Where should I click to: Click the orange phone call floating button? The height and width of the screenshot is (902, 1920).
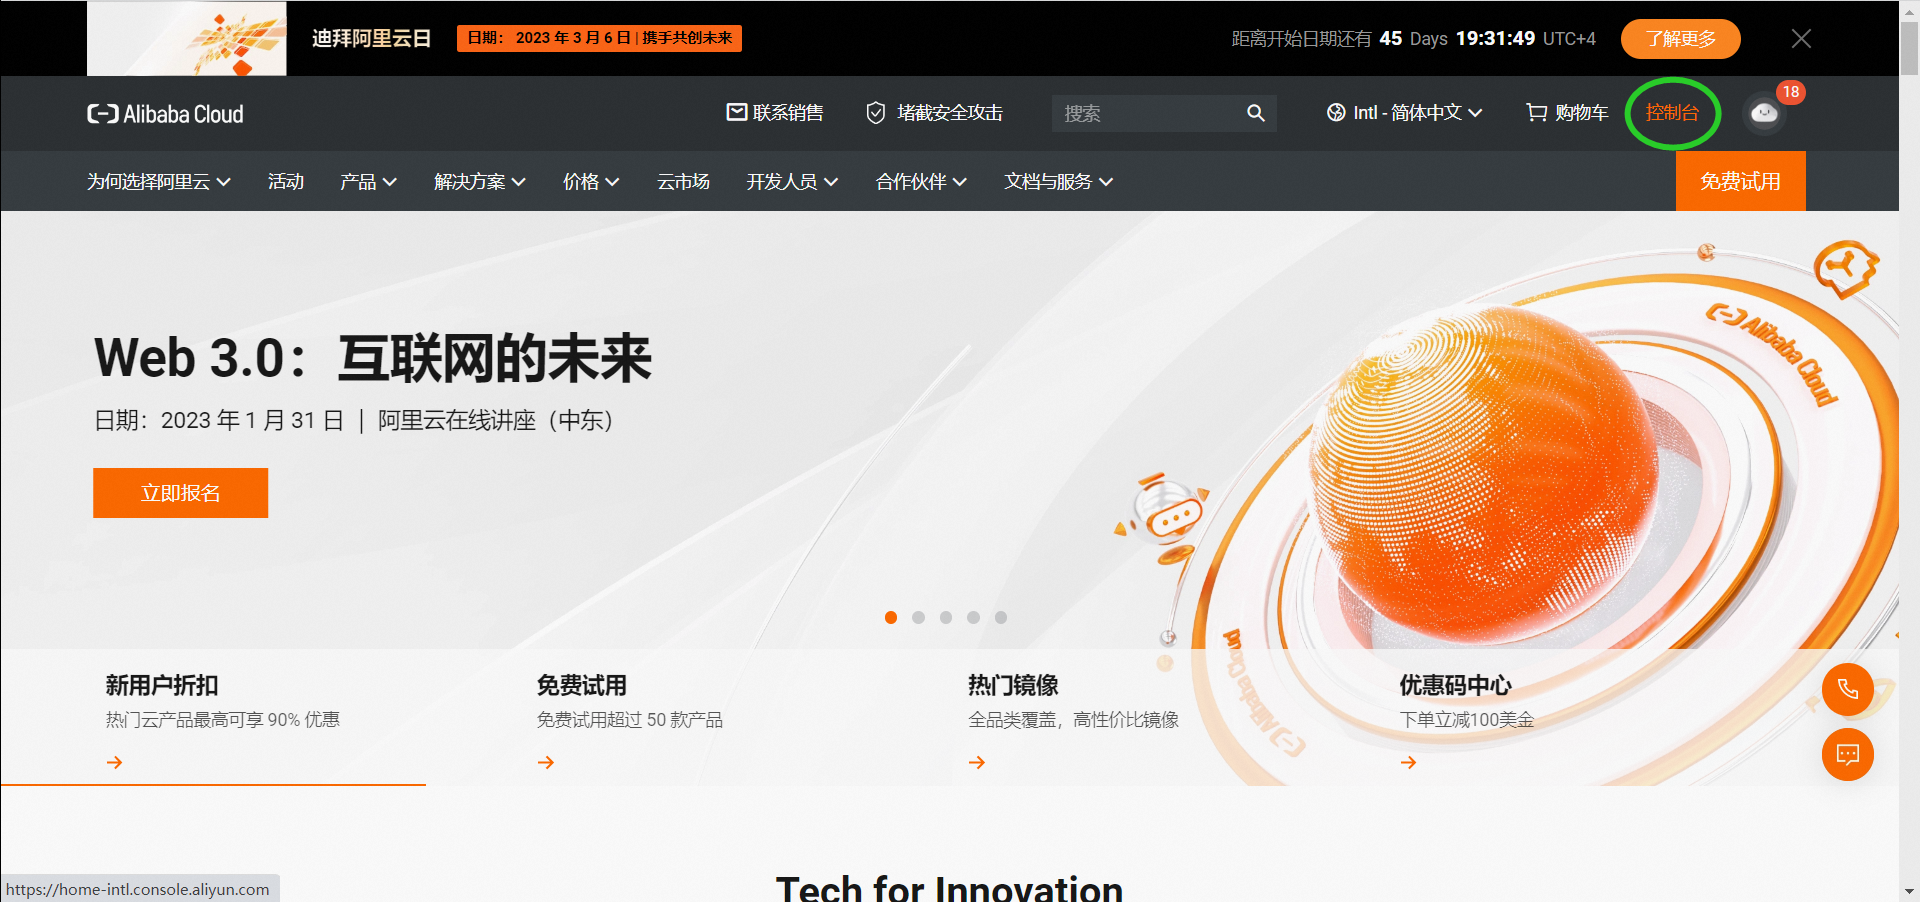pyautogui.click(x=1848, y=689)
